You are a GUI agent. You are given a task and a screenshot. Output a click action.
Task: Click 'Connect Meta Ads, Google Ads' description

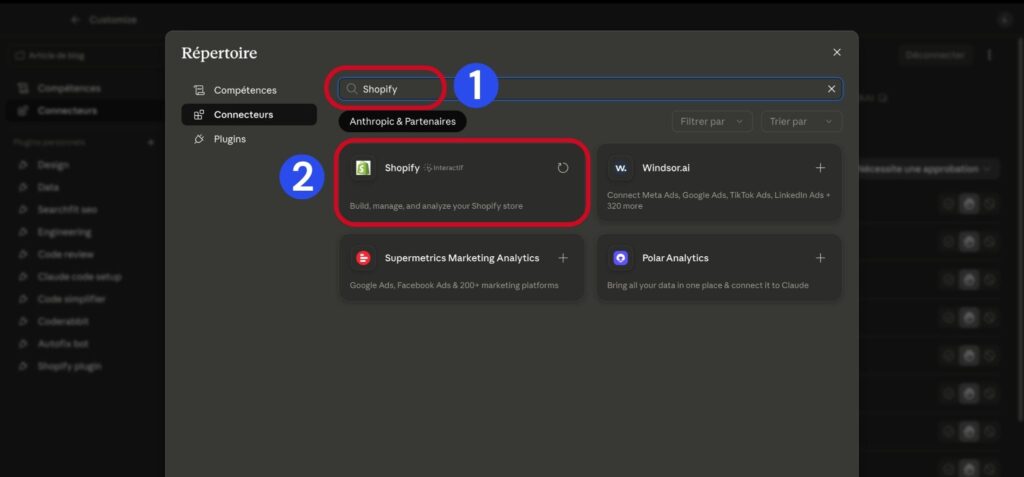coord(718,201)
